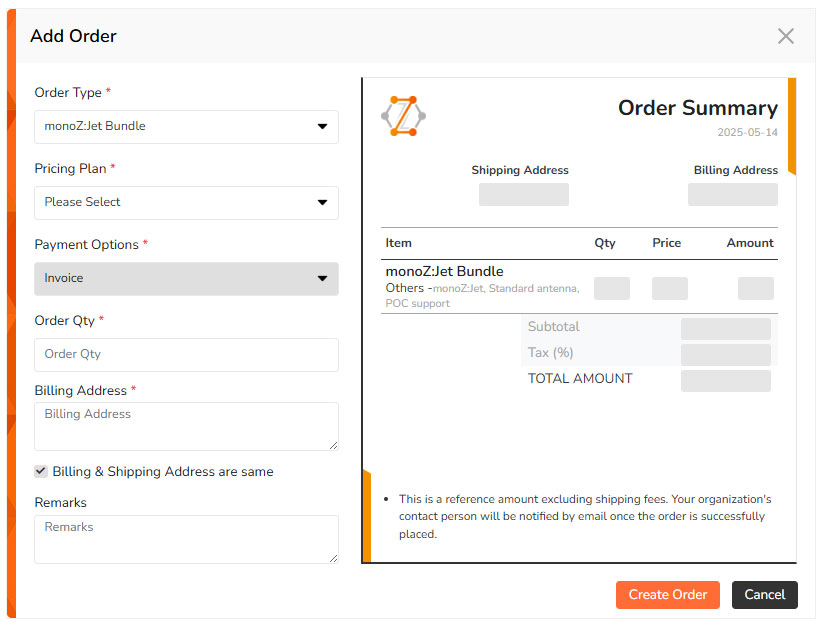Focus the Billing Address text area
The width and height of the screenshot is (820, 622).
tap(186, 425)
